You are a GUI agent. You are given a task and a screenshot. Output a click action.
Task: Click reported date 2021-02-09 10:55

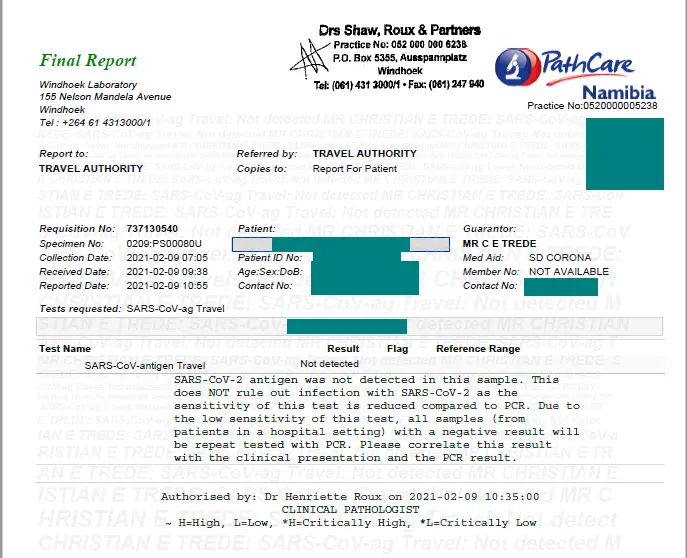[x=167, y=286]
